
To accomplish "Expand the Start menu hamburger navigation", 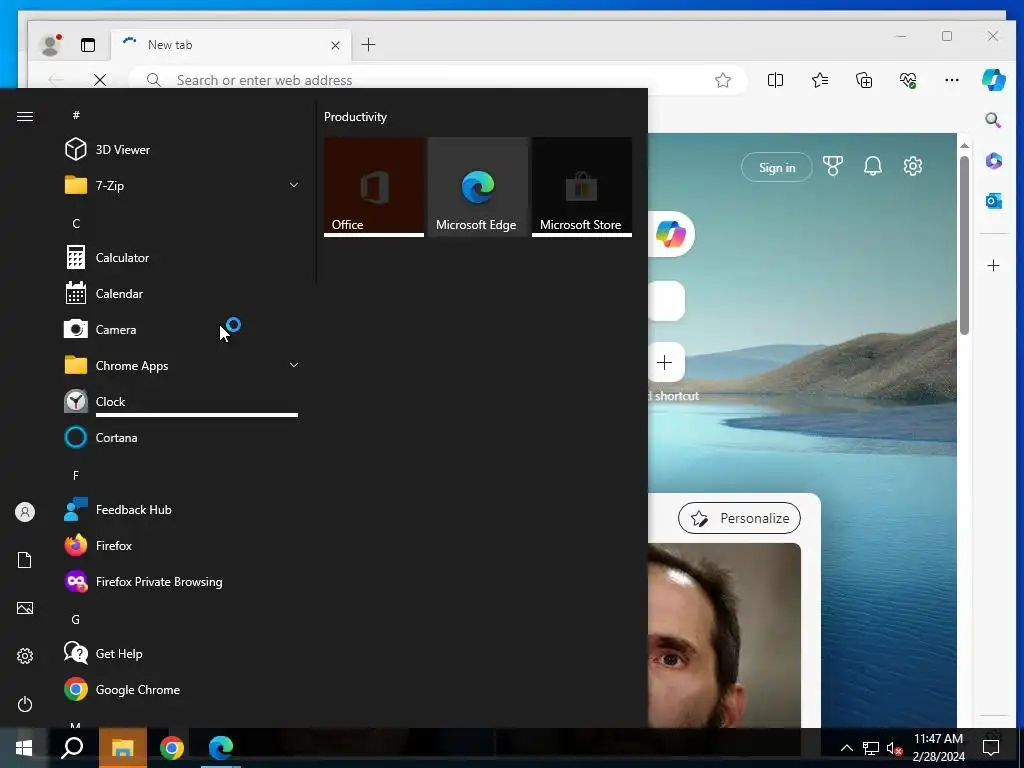I will tap(25, 116).
